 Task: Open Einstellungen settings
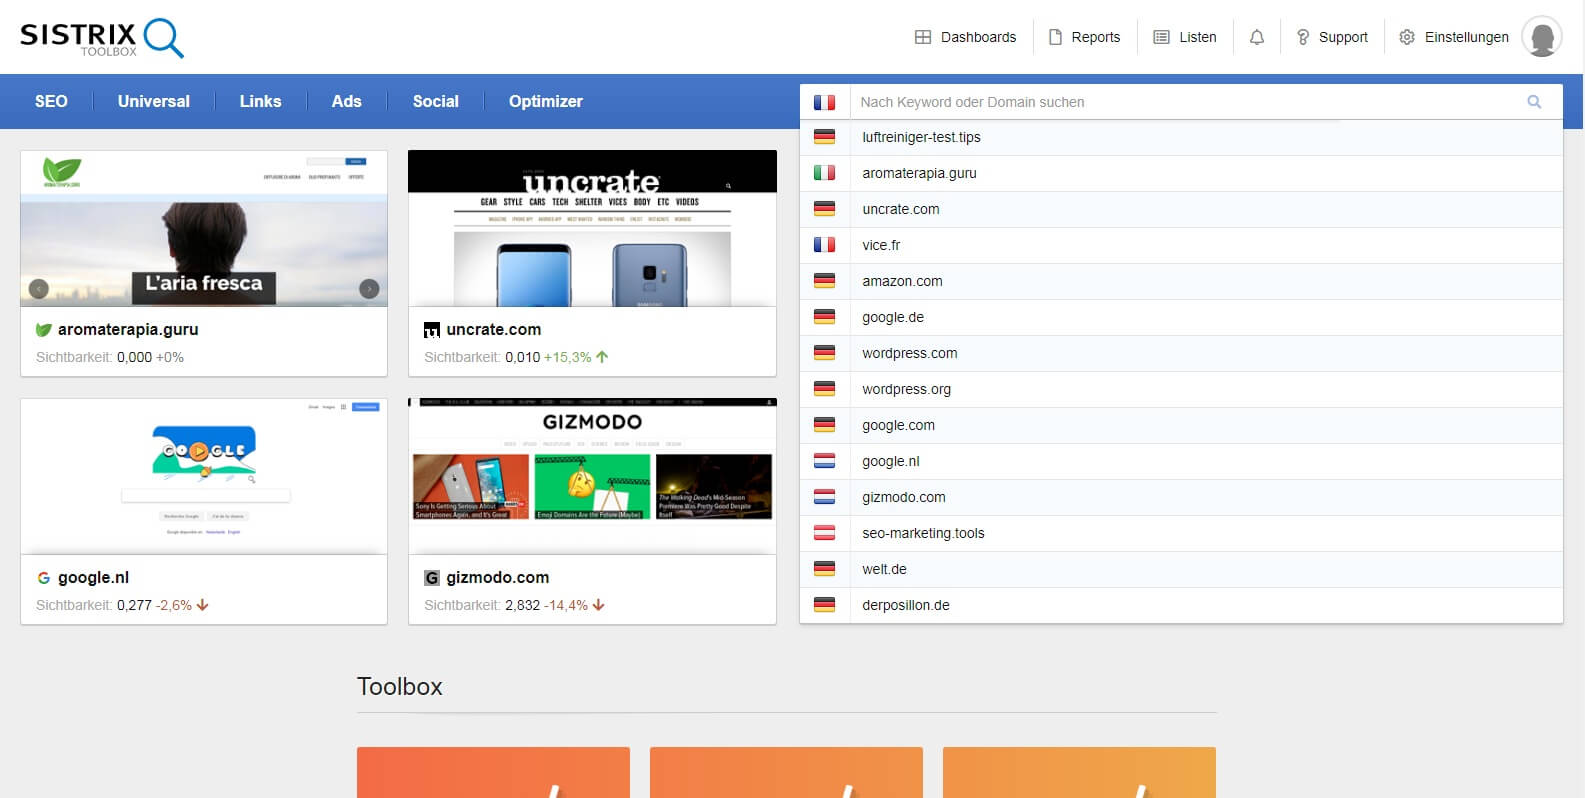1453,37
